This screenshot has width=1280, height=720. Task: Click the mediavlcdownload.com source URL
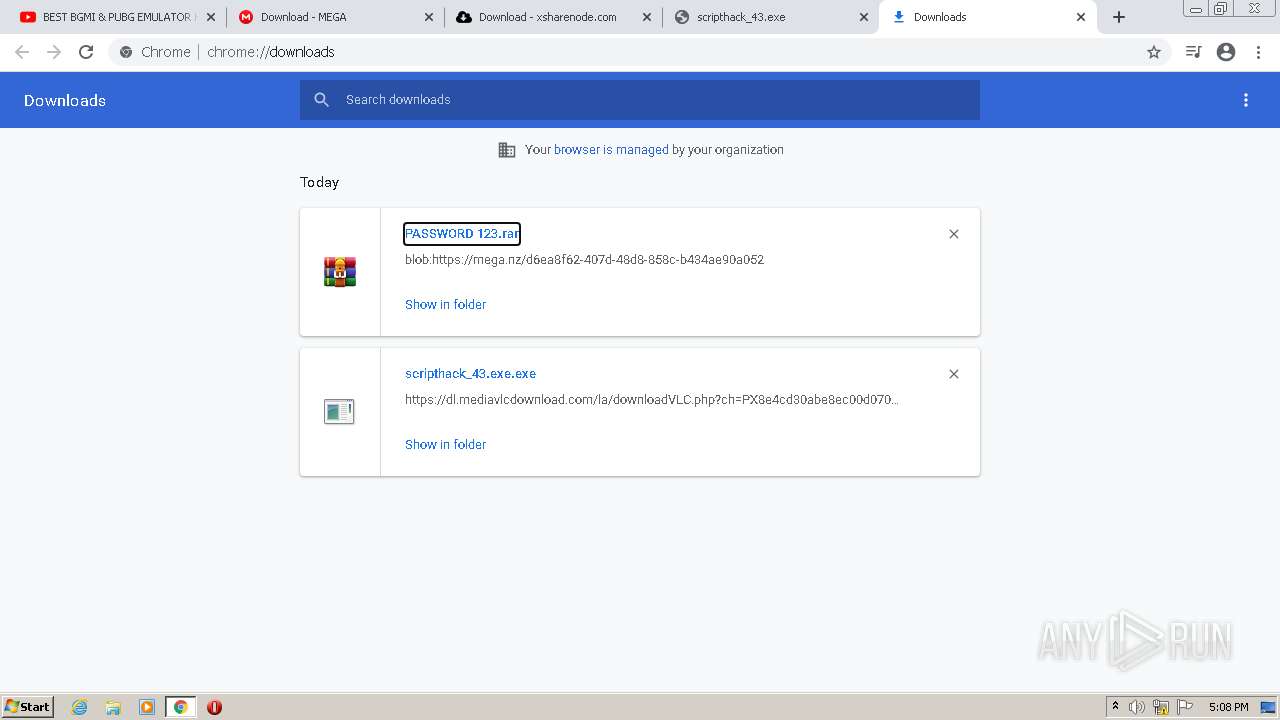(x=651, y=400)
